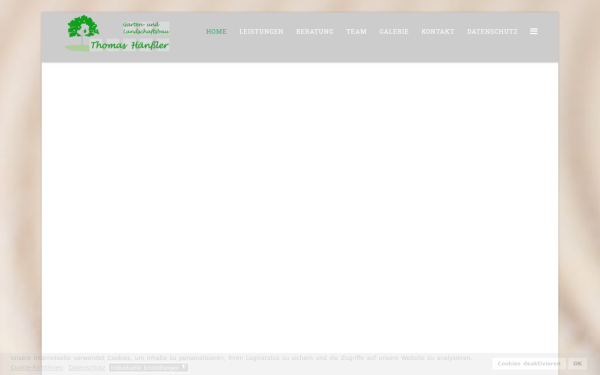
Task: Open the TEAM page
Action: pyautogui.click(x=356, y=31)
